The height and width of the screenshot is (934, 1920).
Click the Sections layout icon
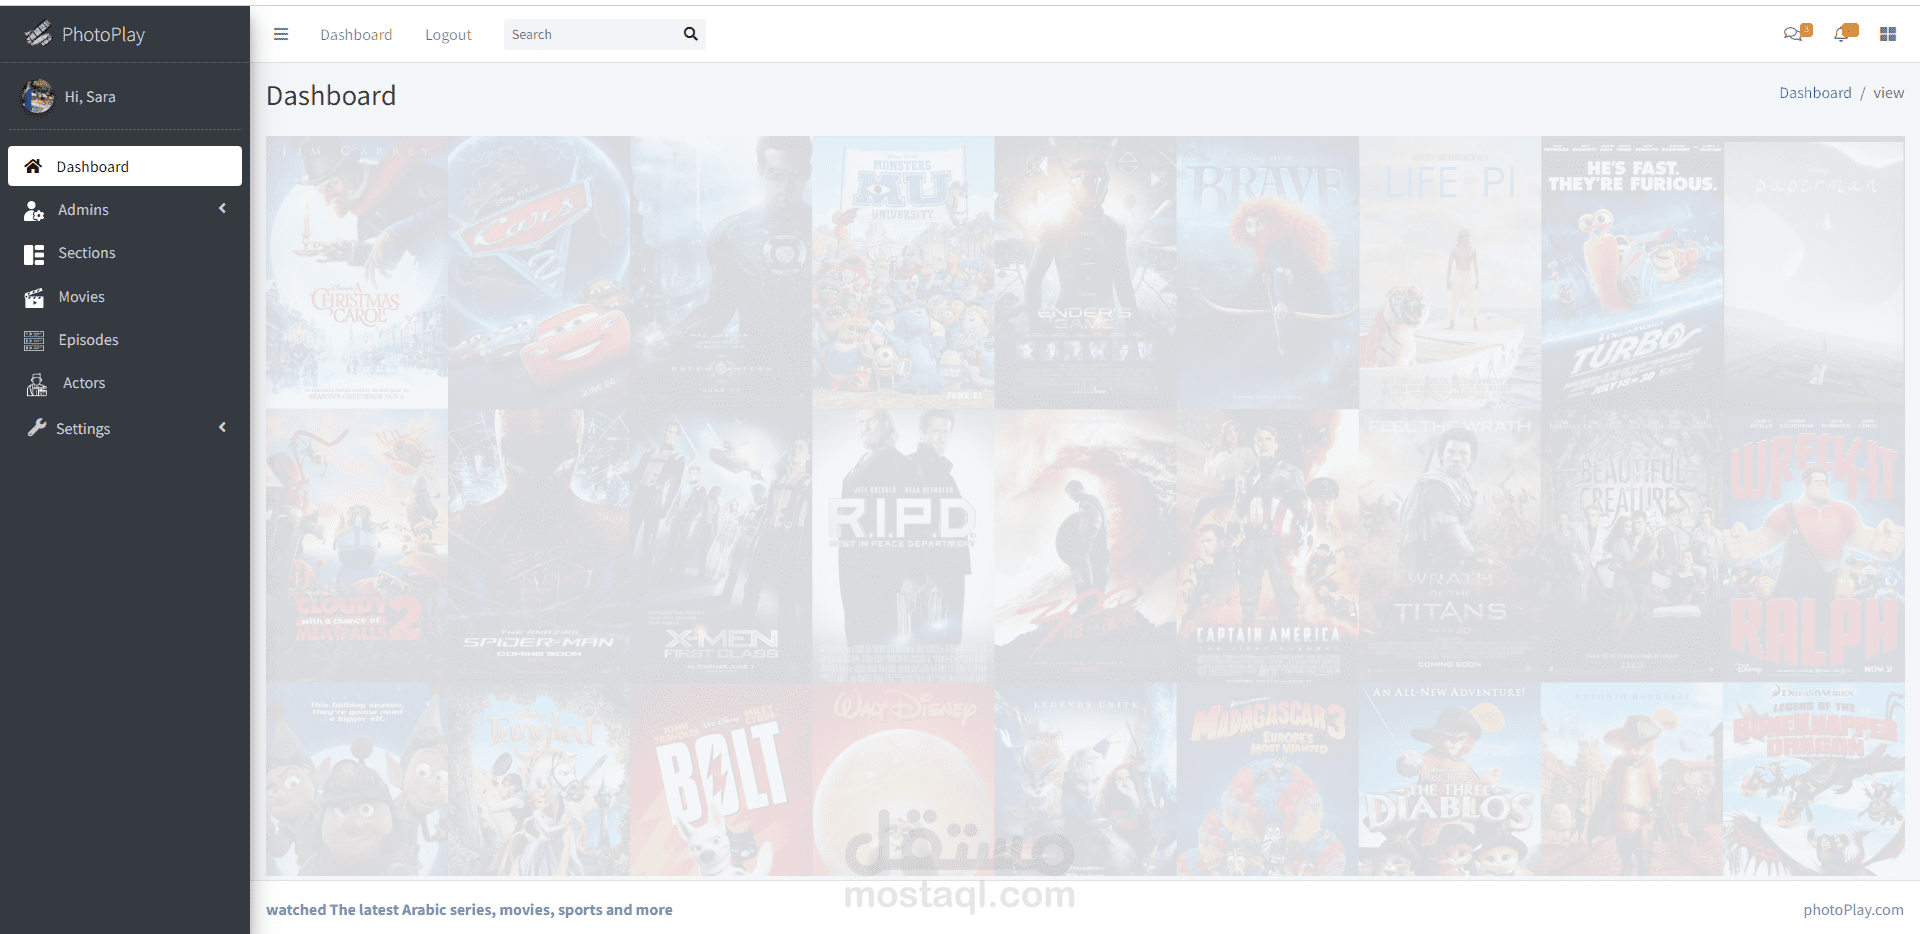tap(34, 254)
